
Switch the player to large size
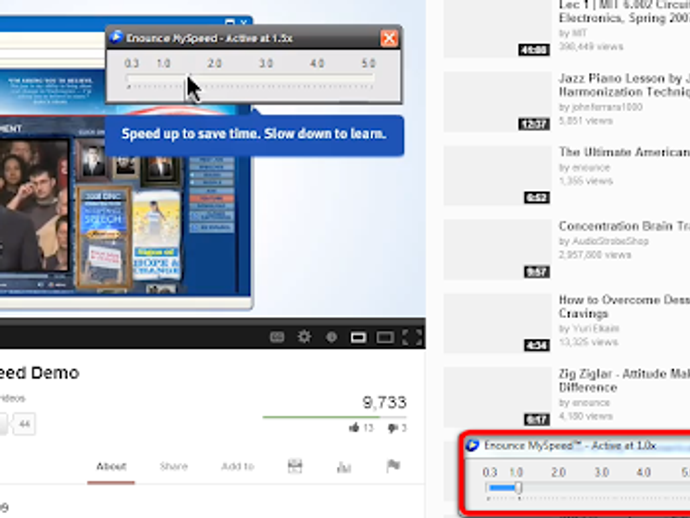pos(385,338)
